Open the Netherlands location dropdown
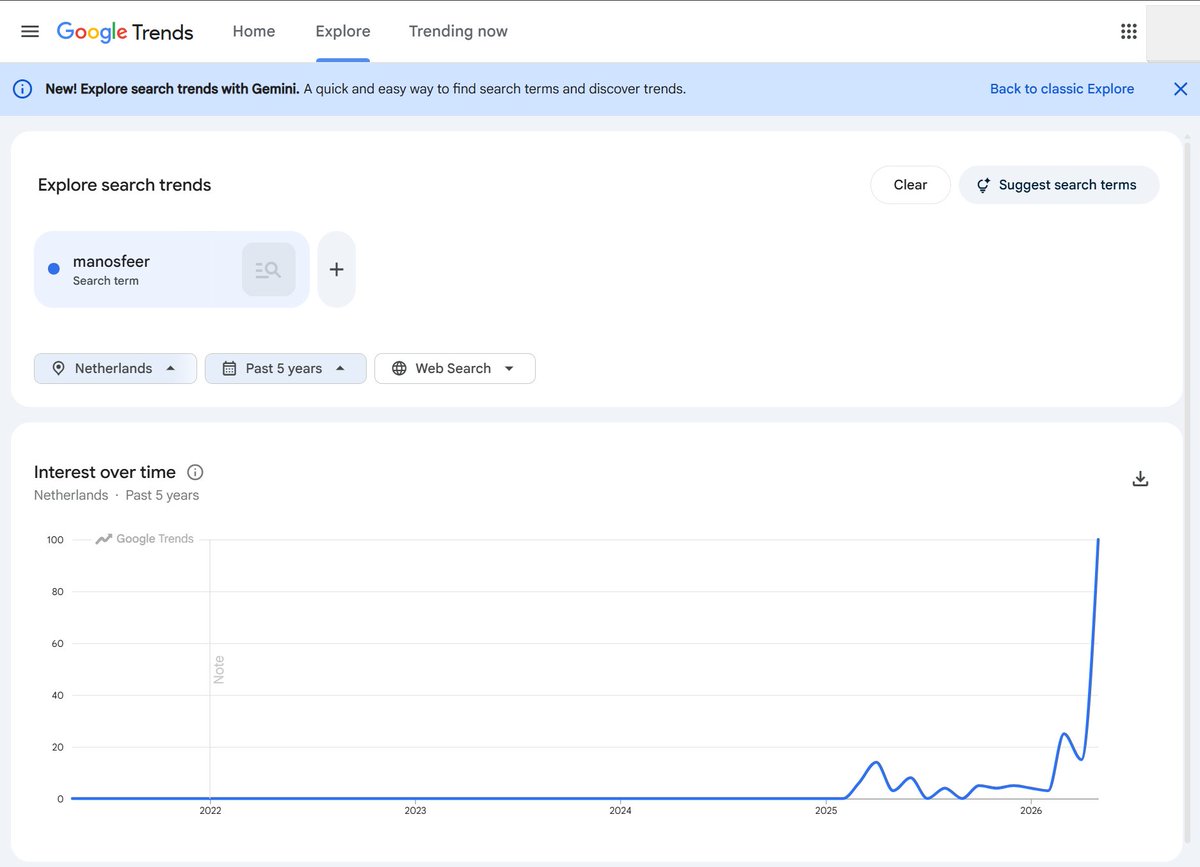Viewport: 1200px width, 867px height. click(x=115, y=368)
